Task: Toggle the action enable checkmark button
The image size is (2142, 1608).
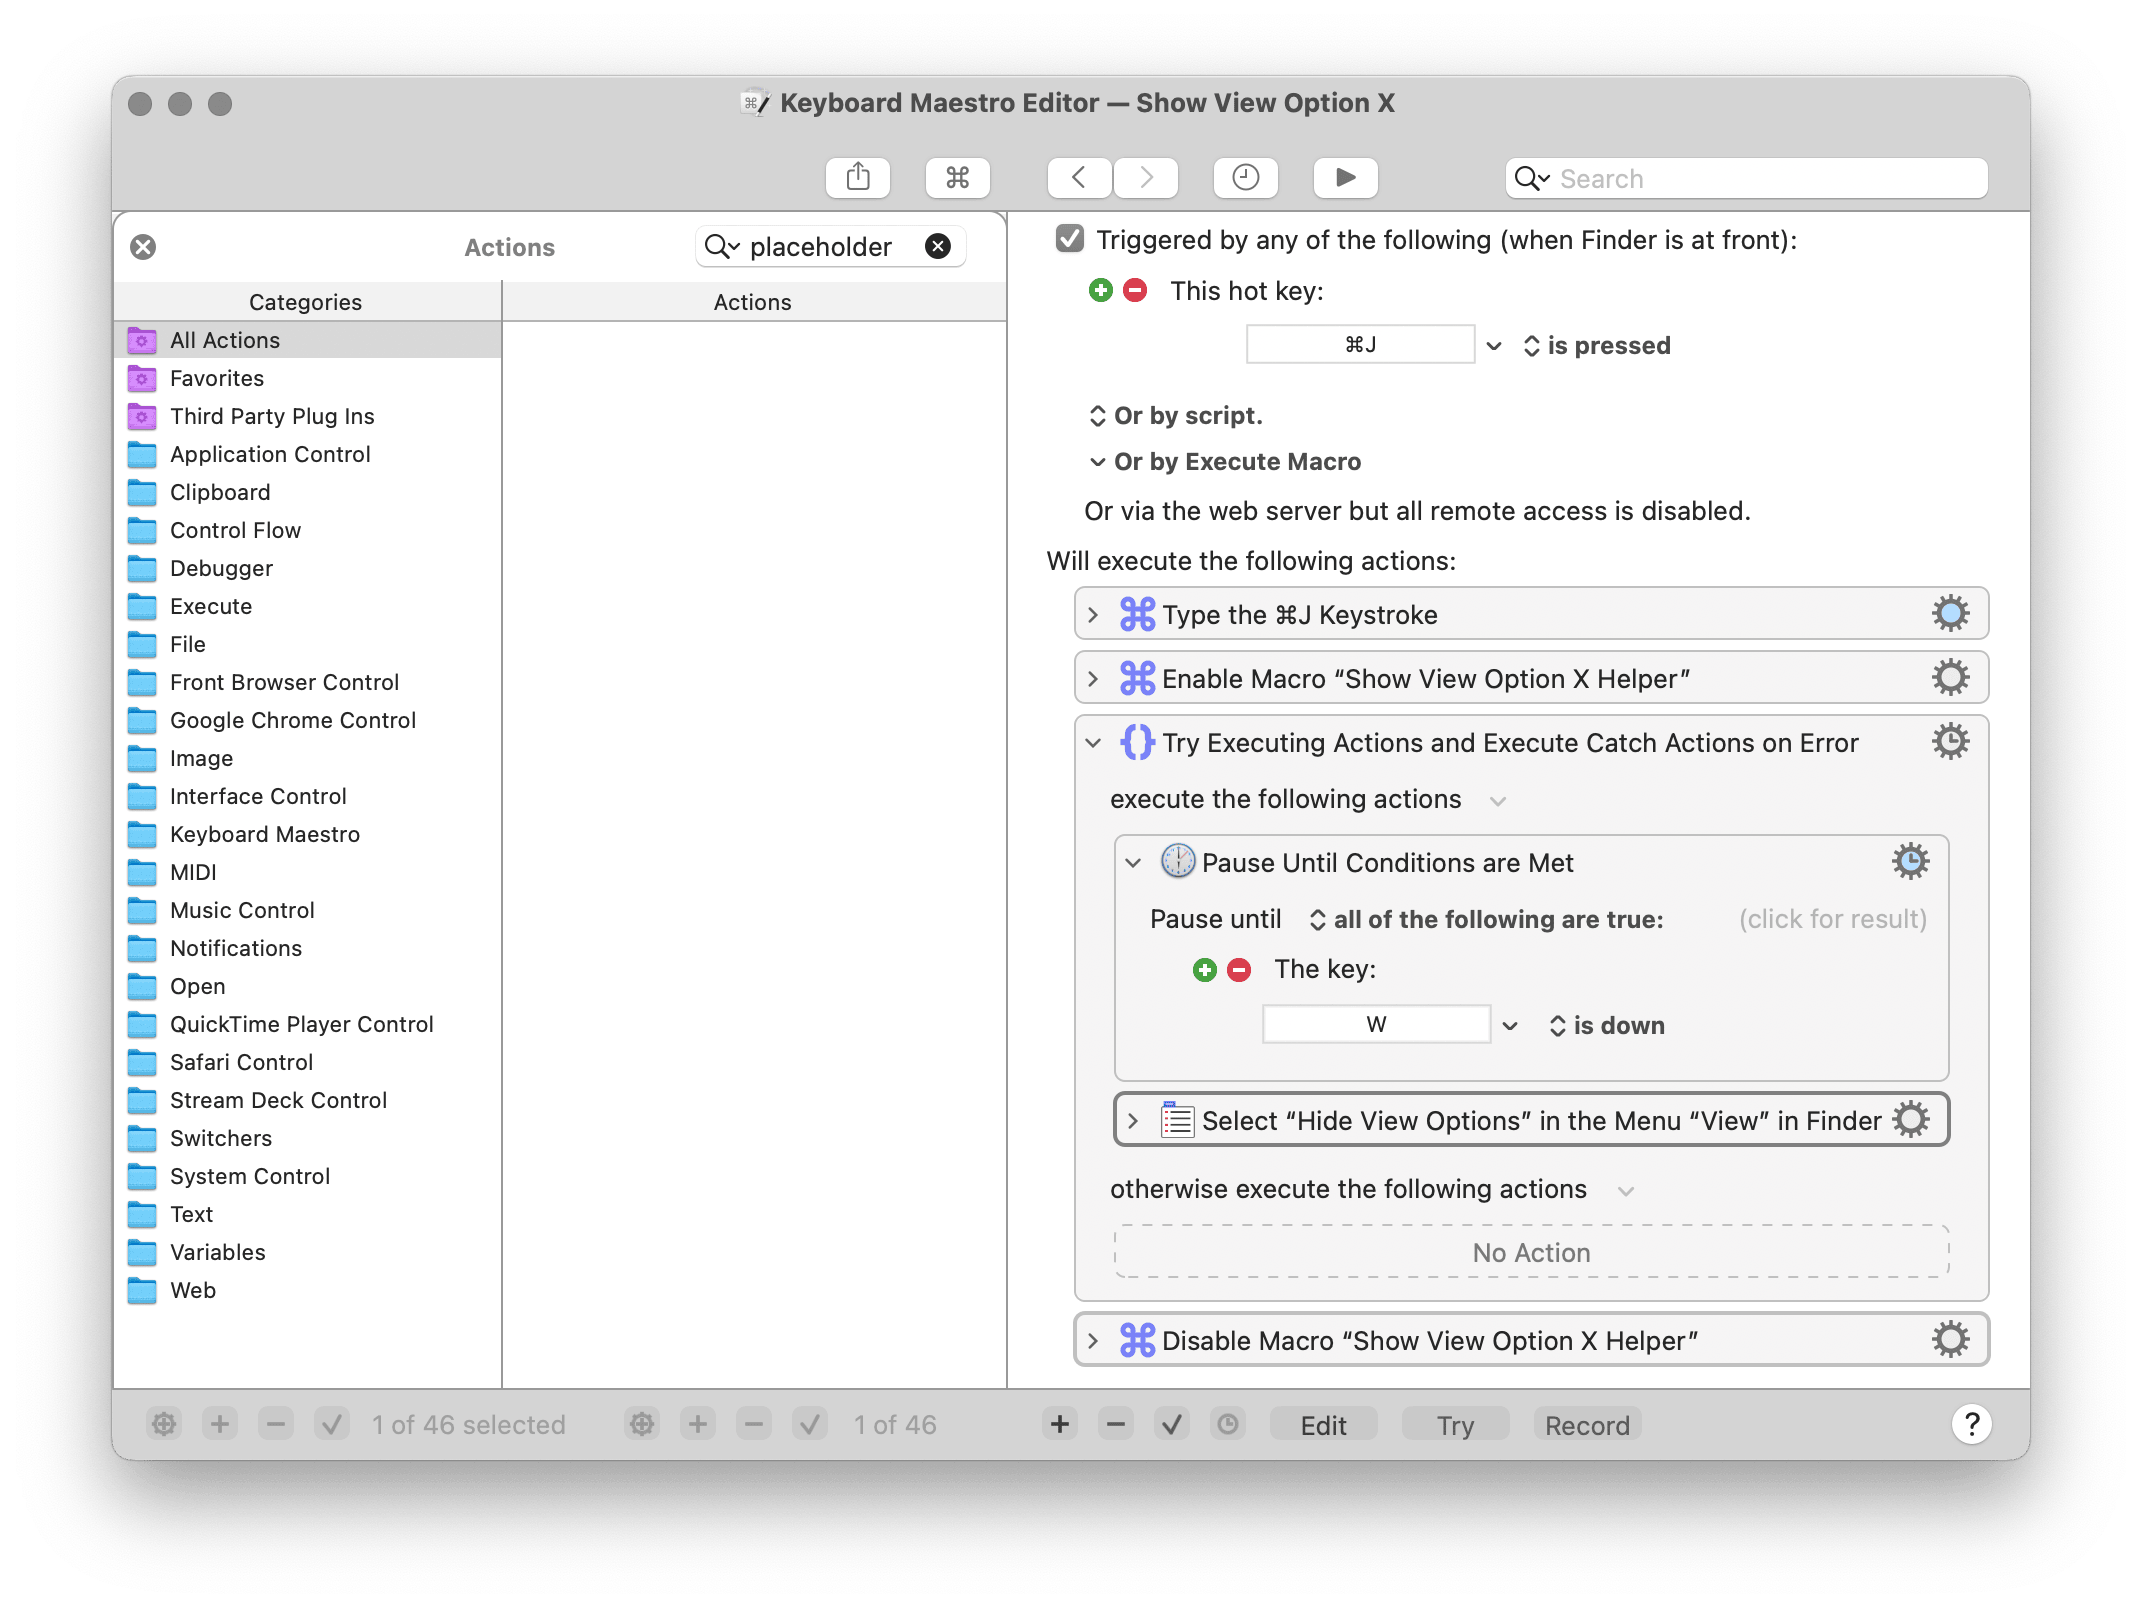Action: click(x=1171, y=1424)
